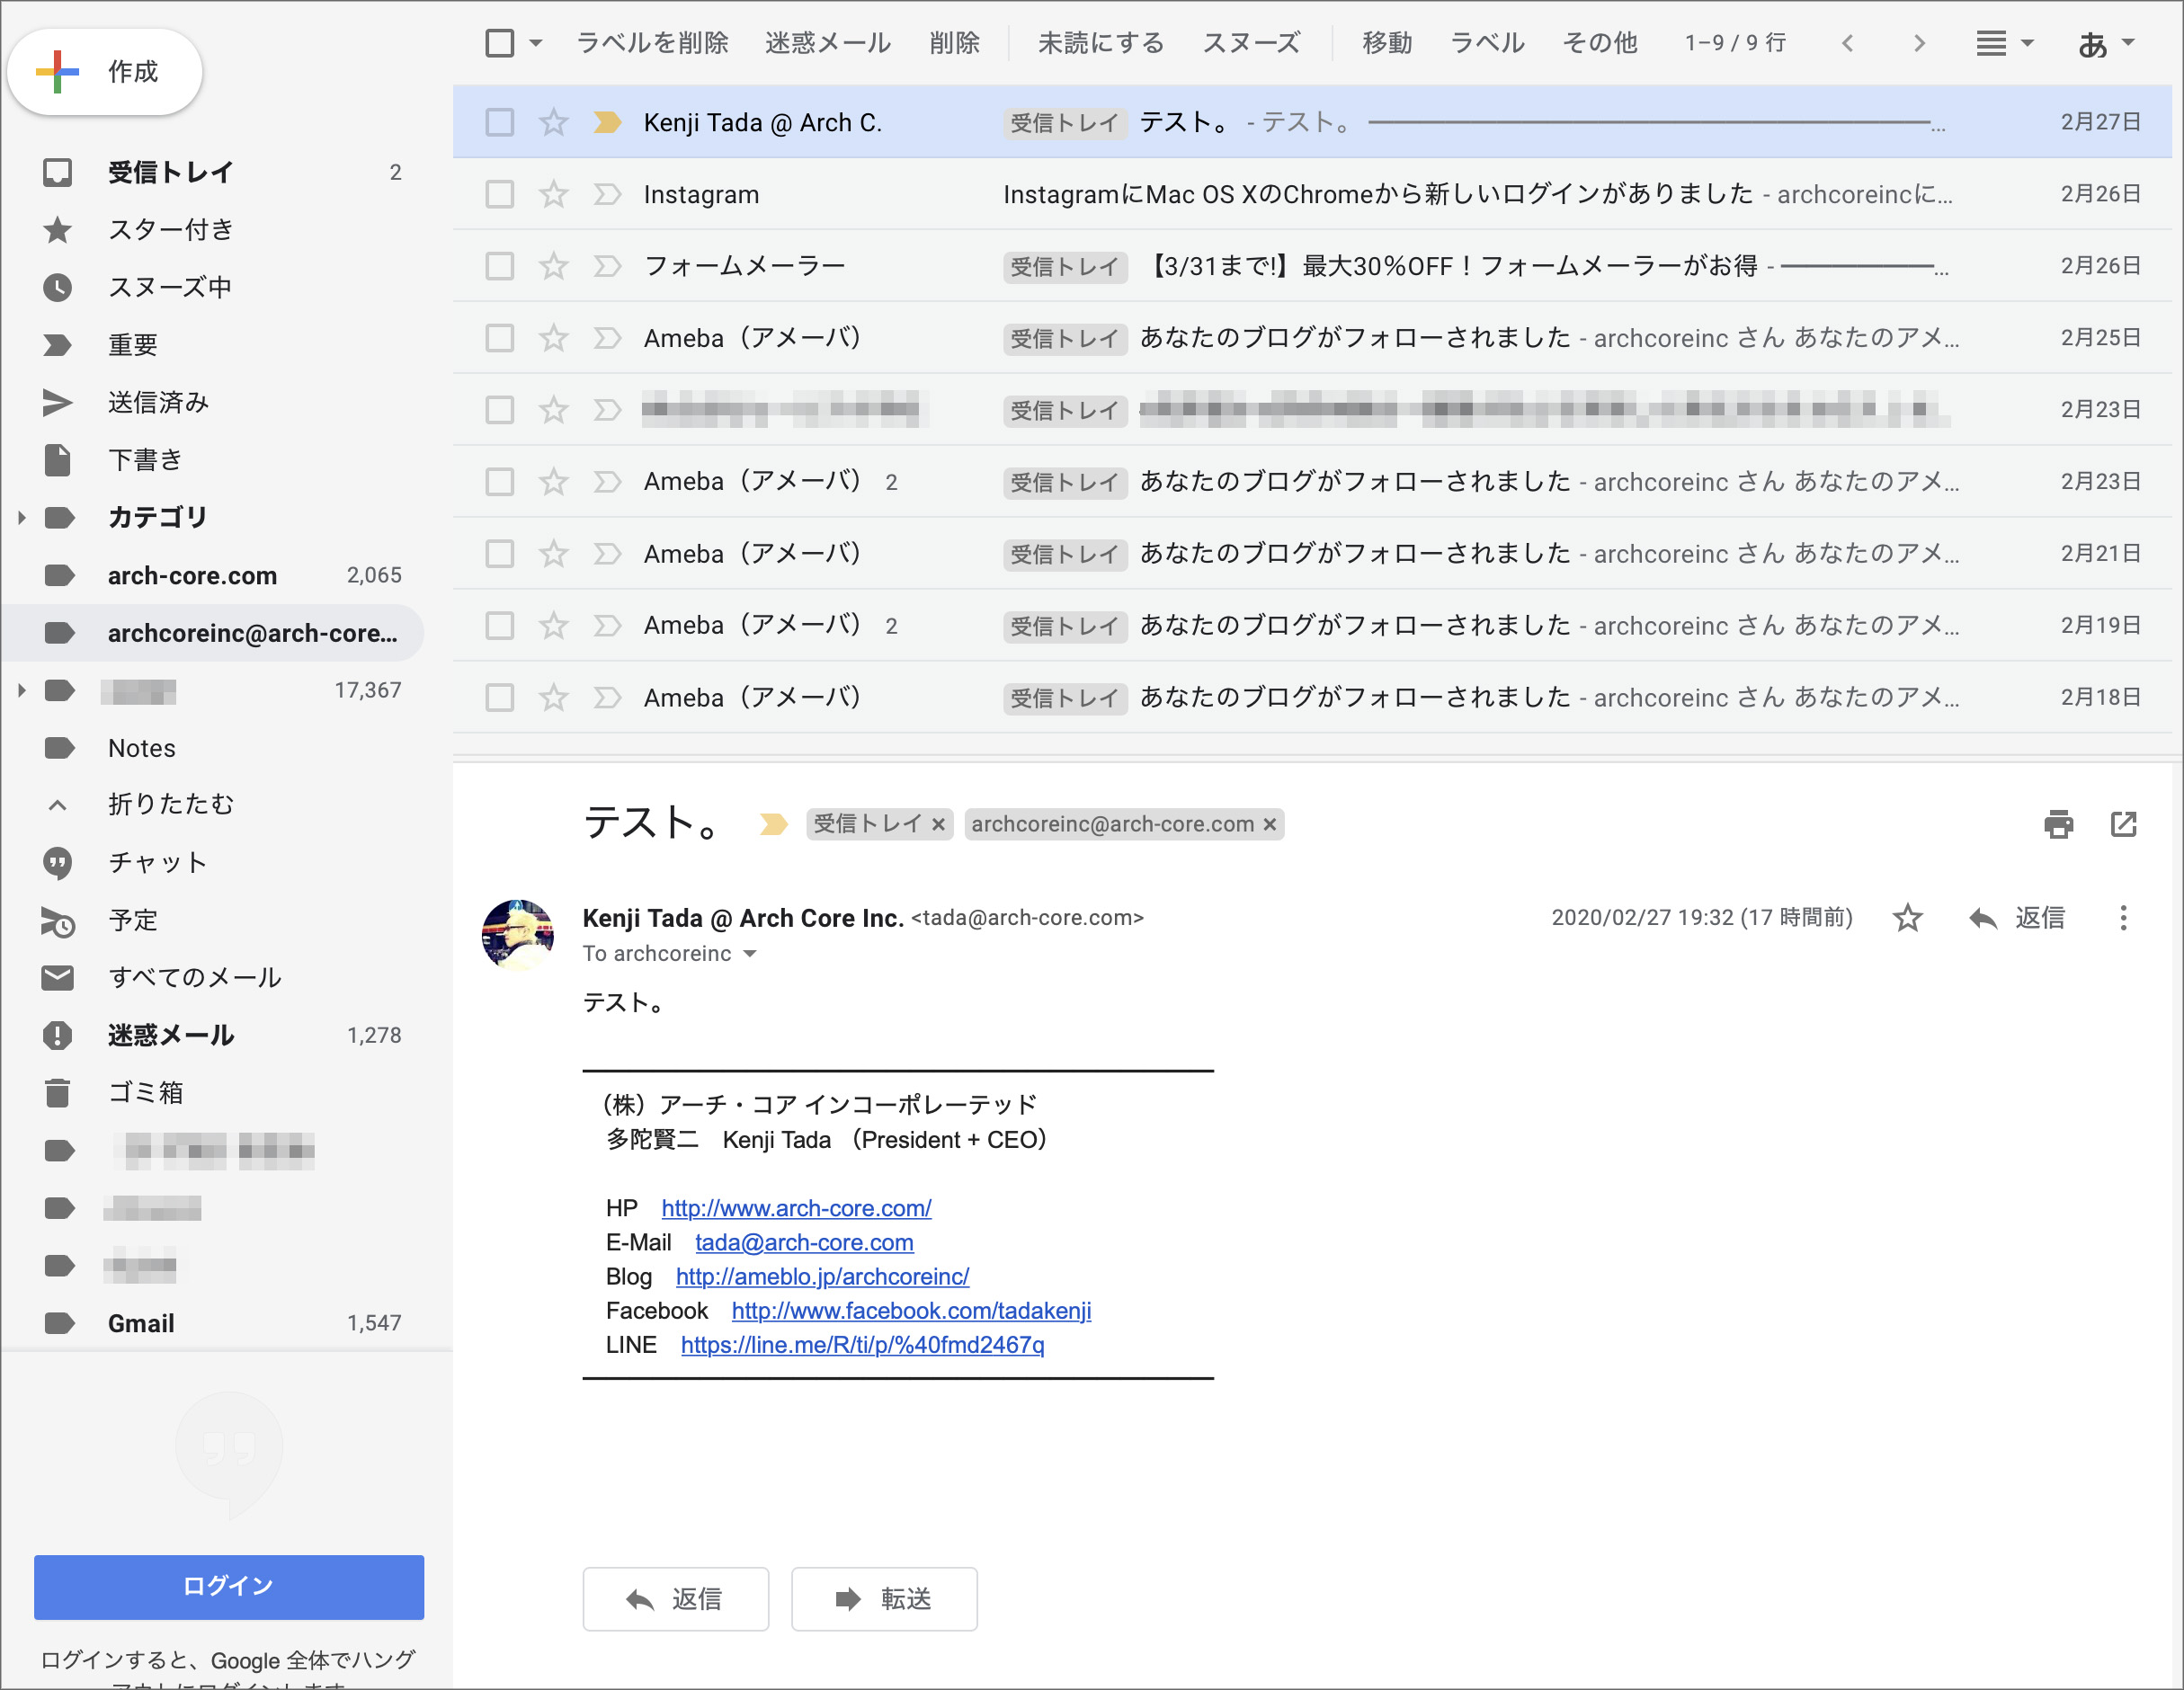Toggle importance marker on フォームメーラー email
Image resolution: width=2184 pixels, height=1690 pixels.
607,266
